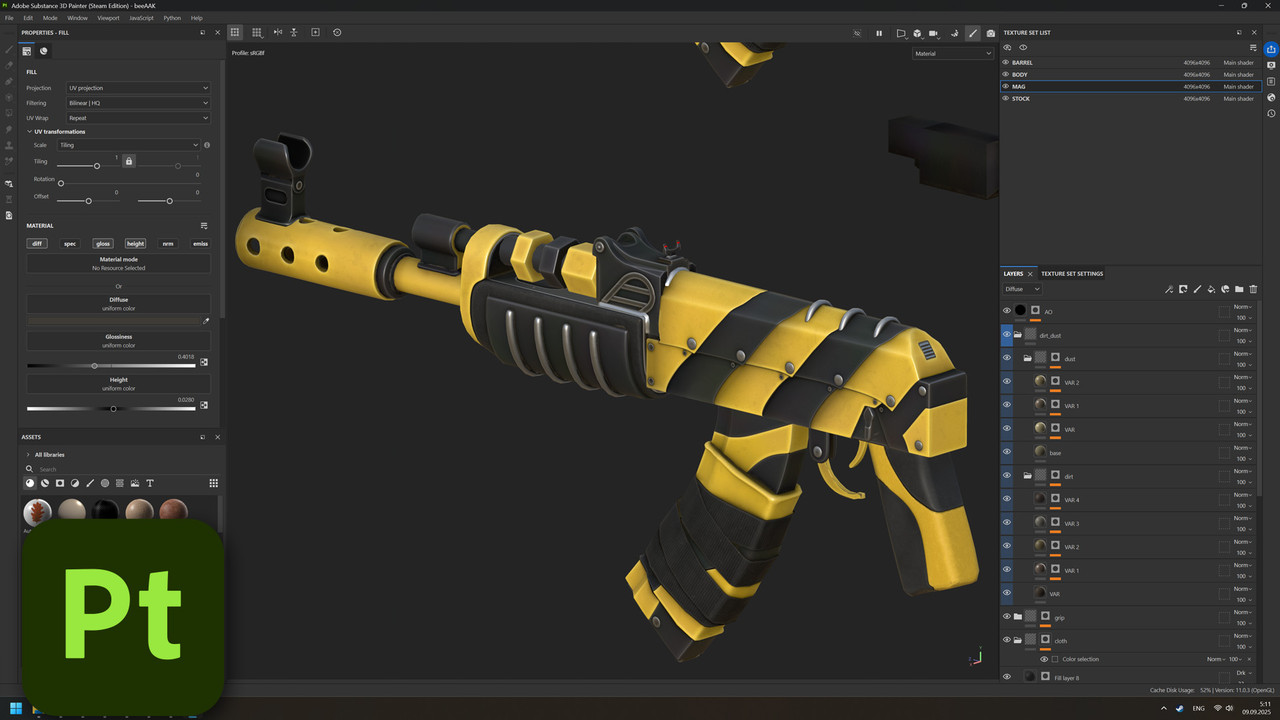Hide the STOCK texture set
1280x720 pixels.
(1006, 98)
